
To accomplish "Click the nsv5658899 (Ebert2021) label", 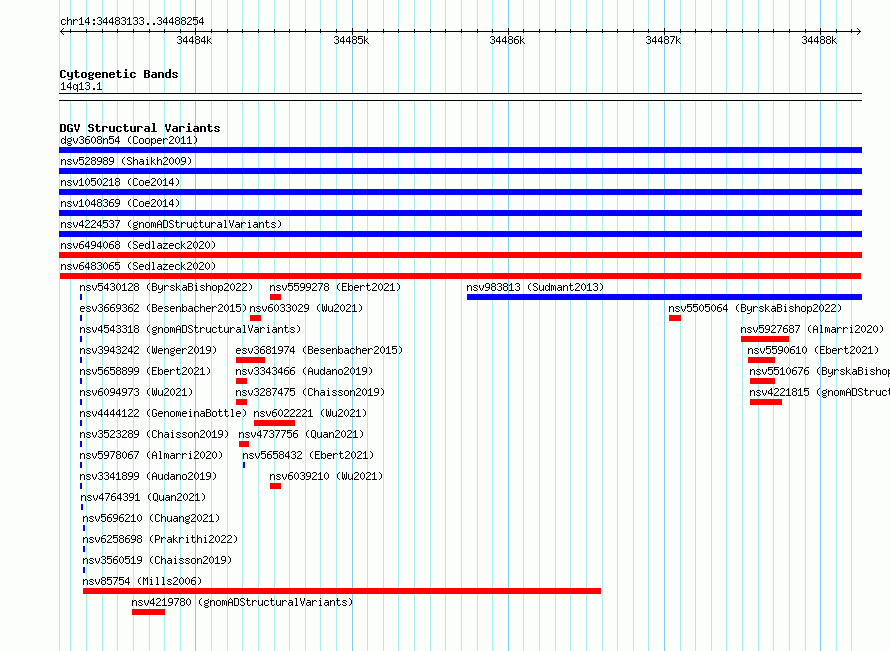I will (145, 371).
